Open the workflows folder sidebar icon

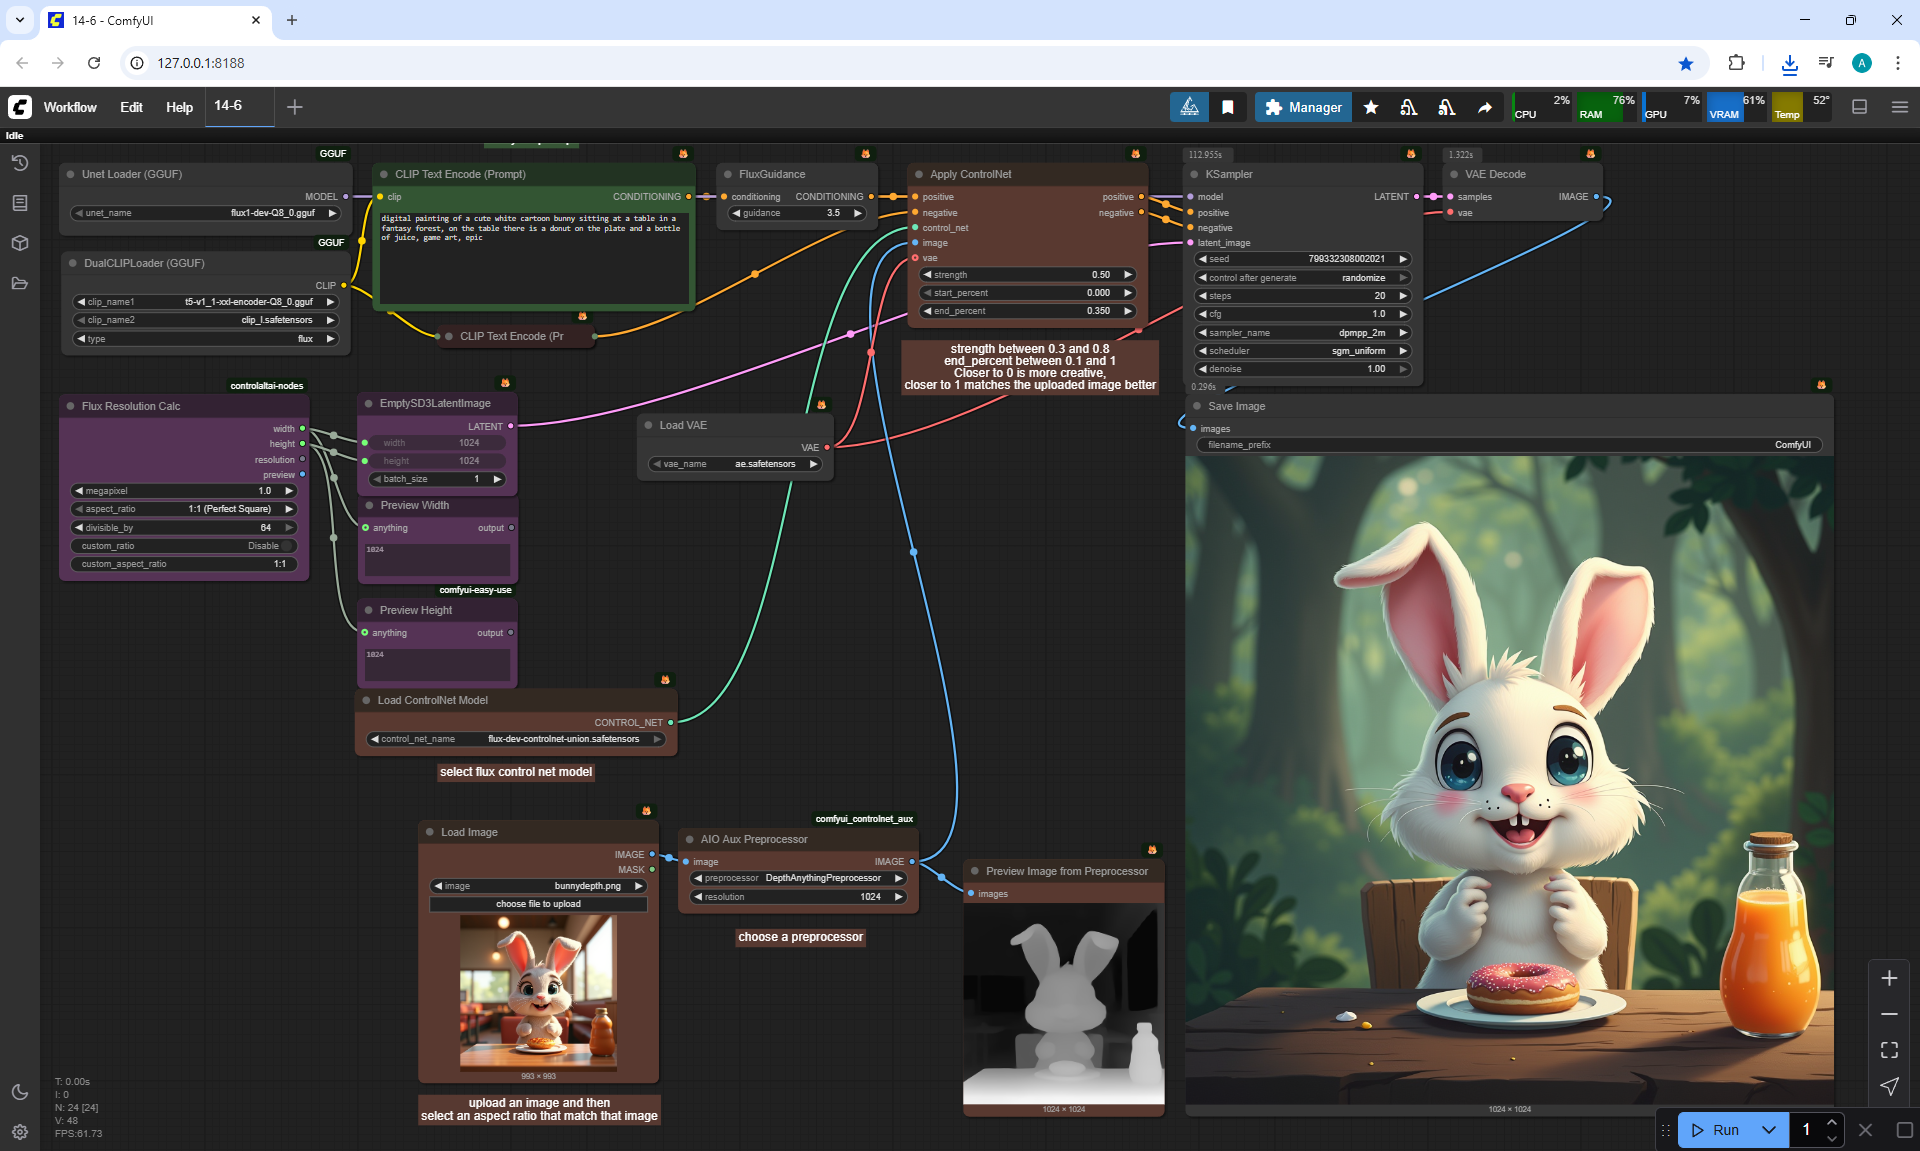[20, 283]
